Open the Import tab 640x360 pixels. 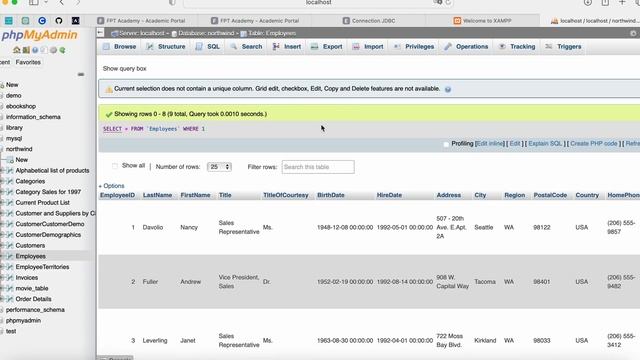[368, 47]
